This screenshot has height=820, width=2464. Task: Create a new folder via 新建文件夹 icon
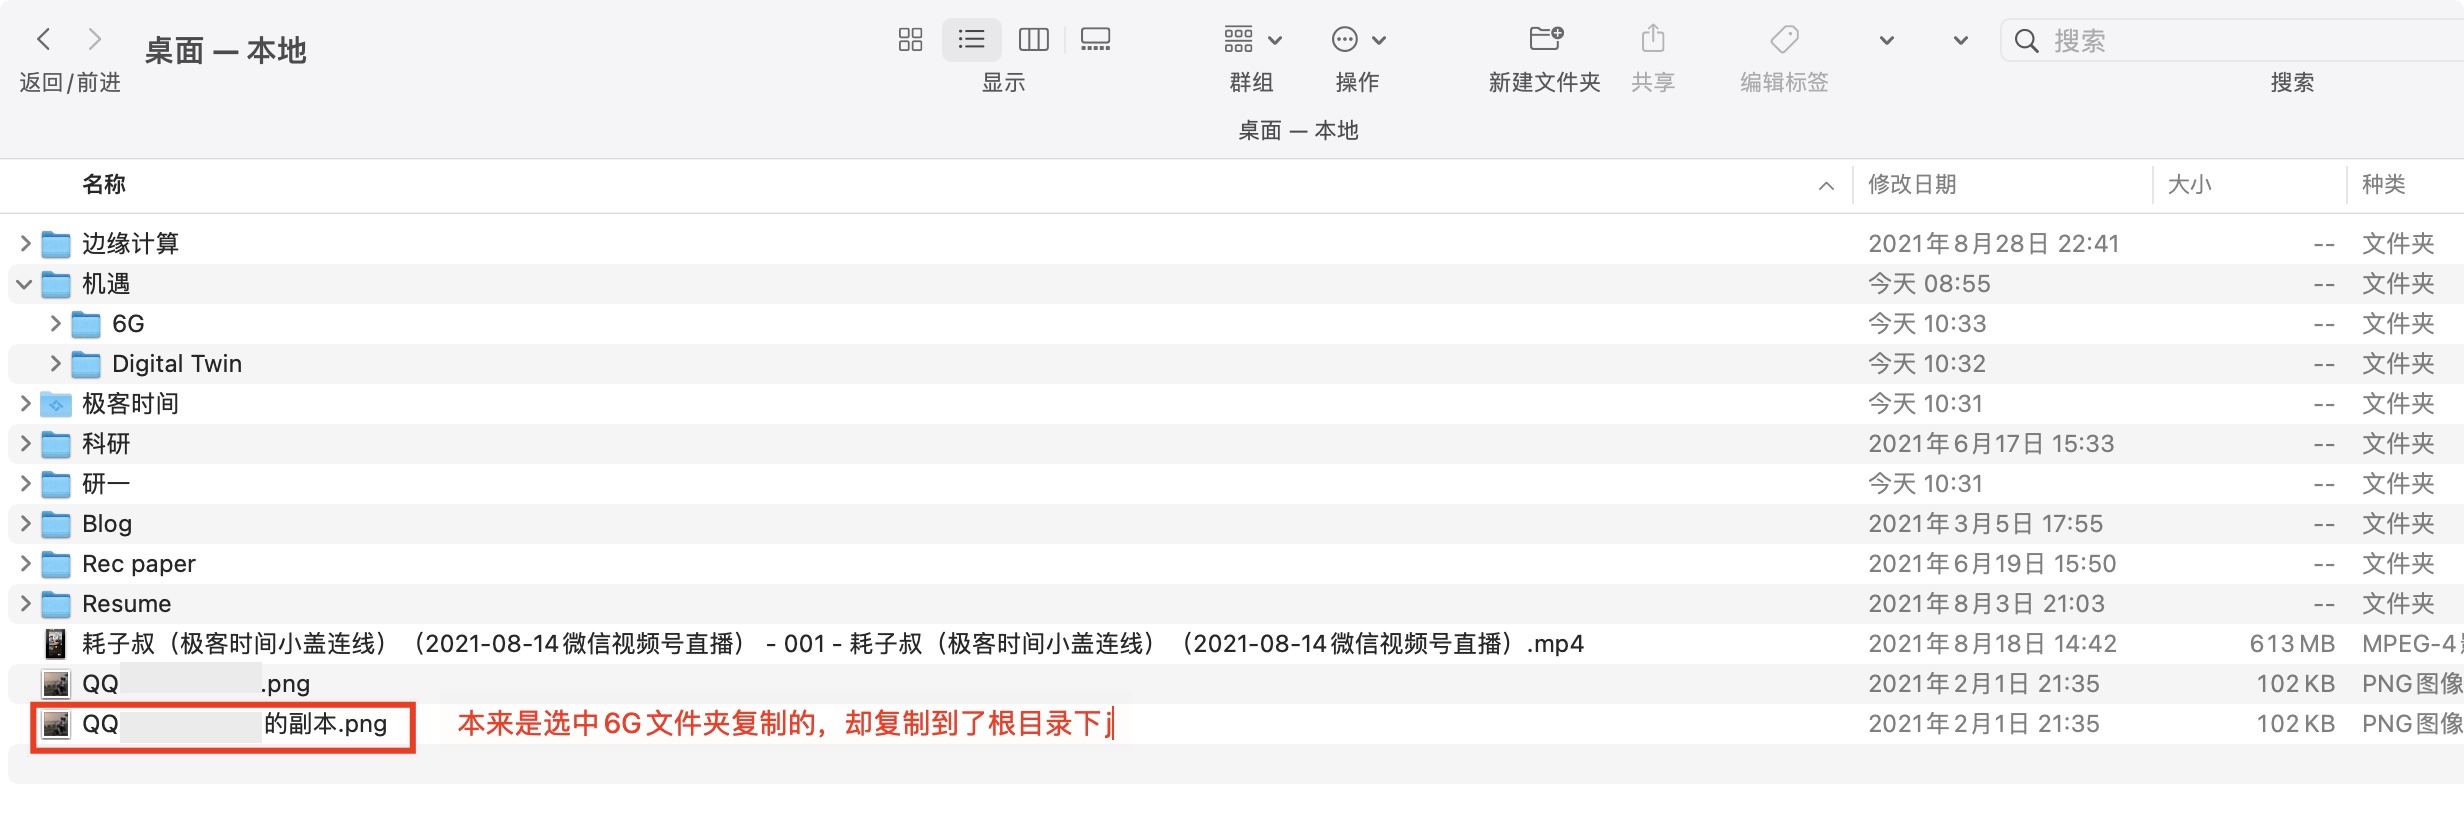[1545, 39]
